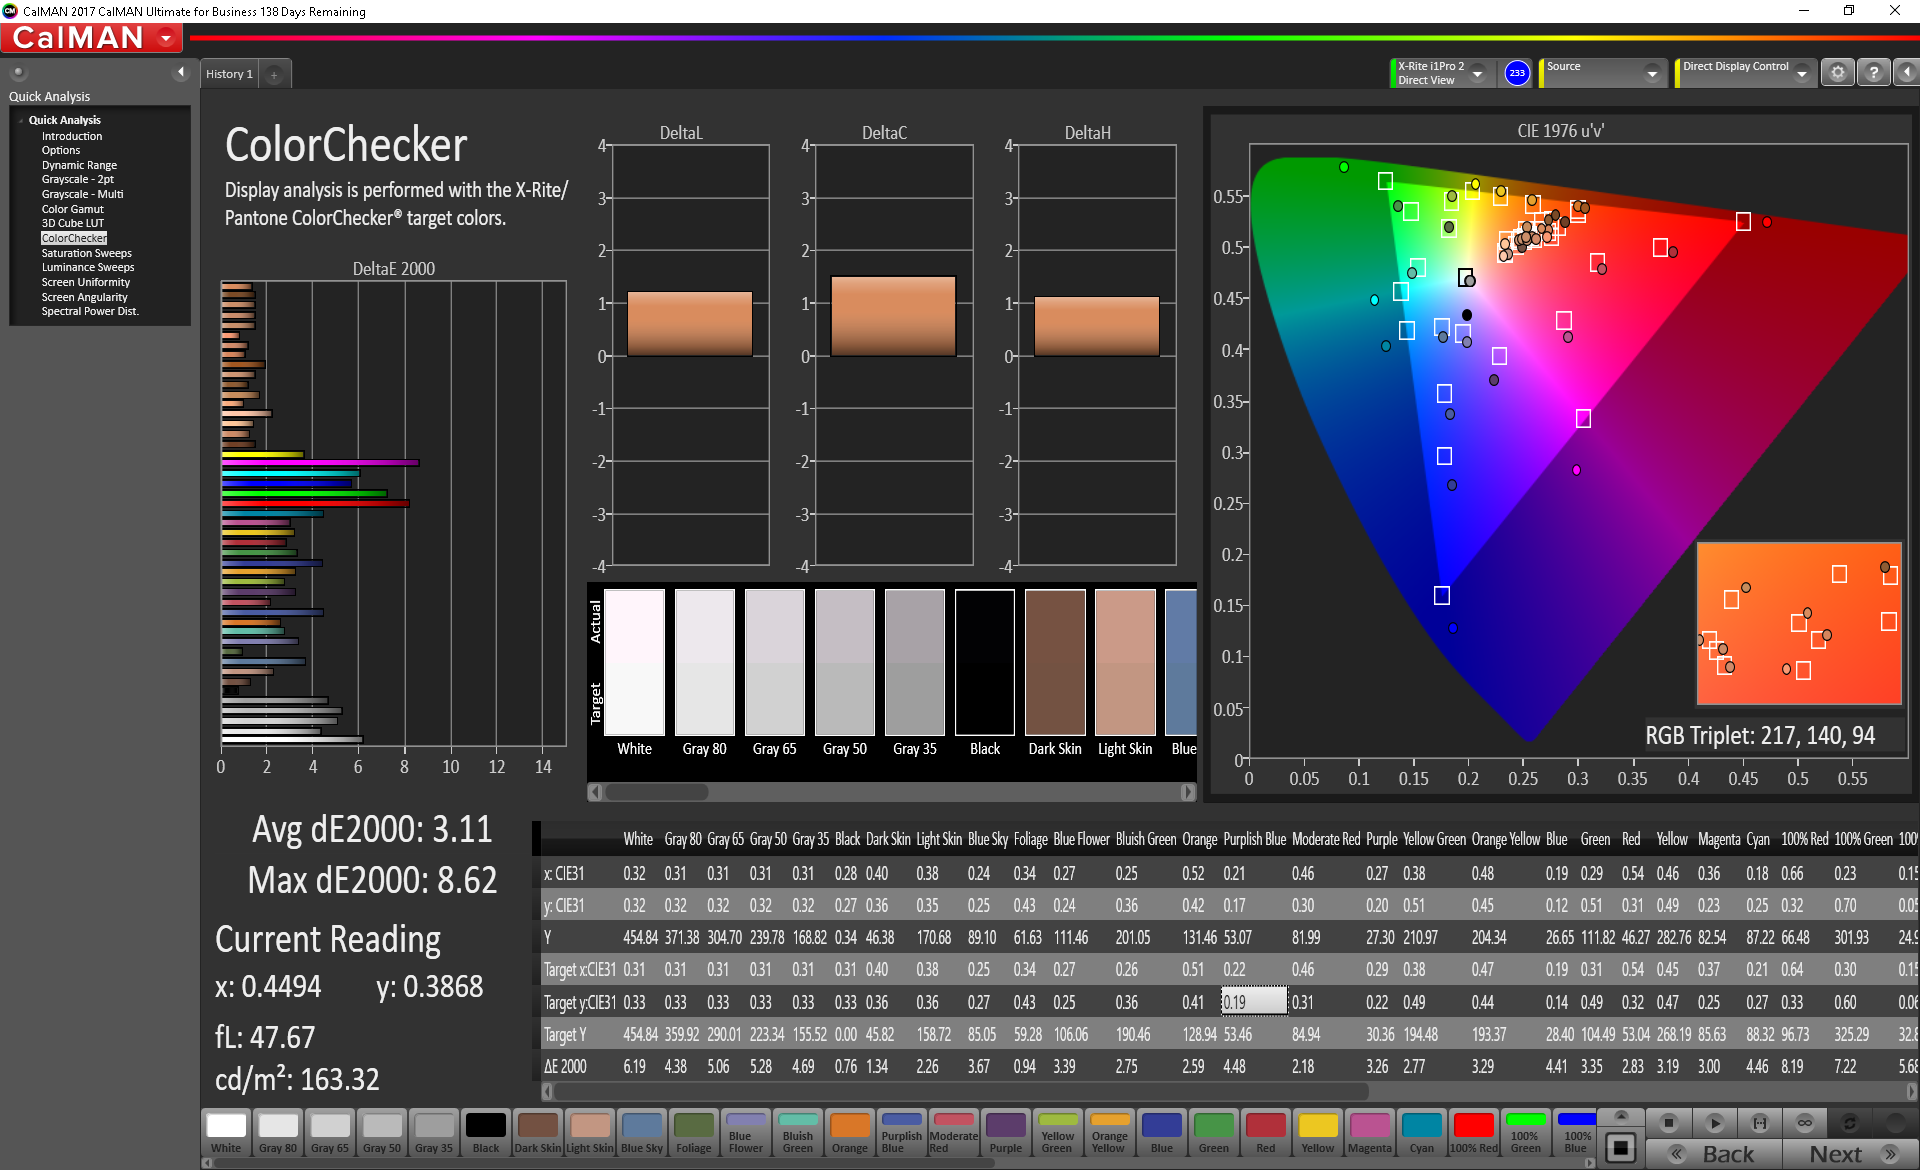This screenshot has height=1170, width=1920.
Task: Click the collapse sidebar arrow icon
Action: pyautogui.click(x=180, y=73)
